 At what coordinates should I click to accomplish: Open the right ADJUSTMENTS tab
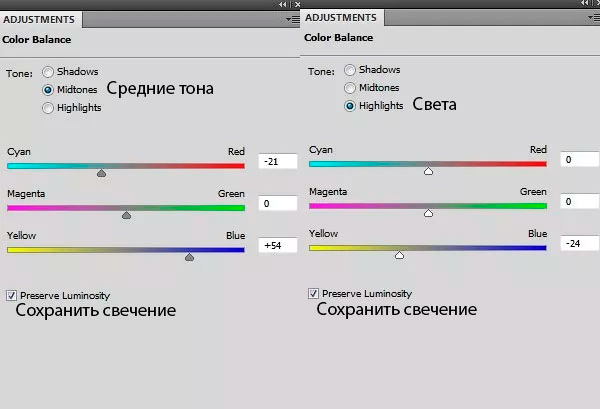pyautogui.click(x=341, y=18)
